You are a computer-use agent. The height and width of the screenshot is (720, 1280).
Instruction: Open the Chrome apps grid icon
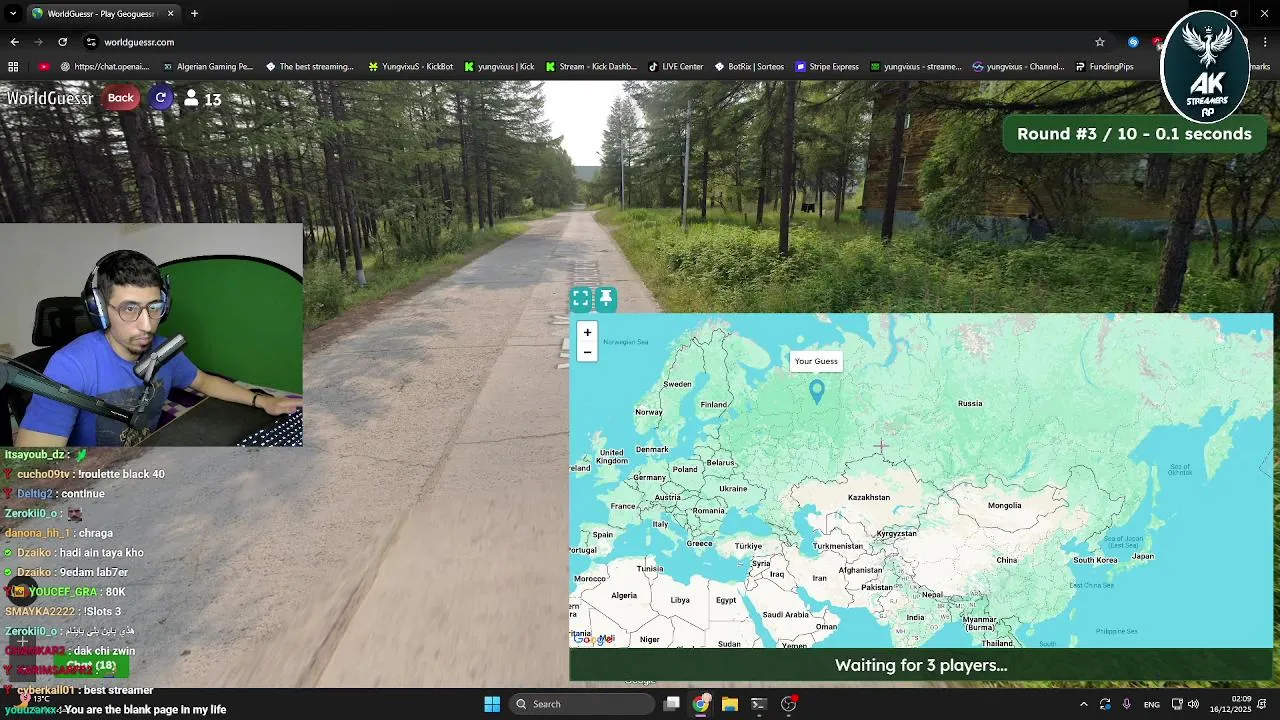(x=13, y=67)
